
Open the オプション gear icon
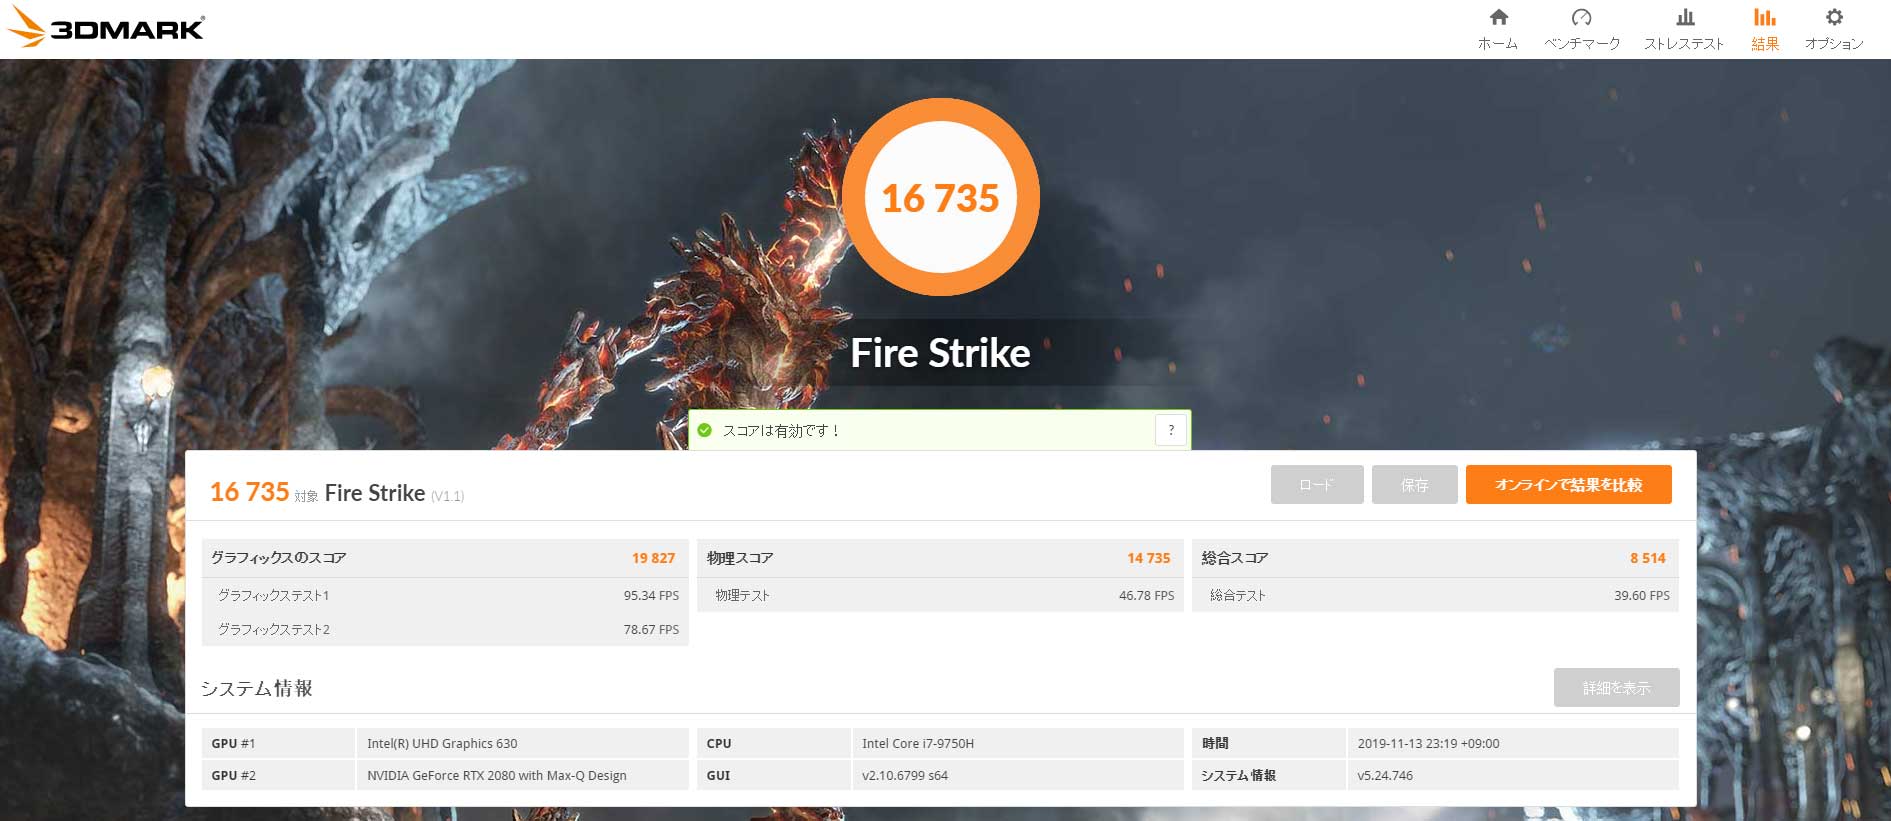tap(1834, 17)
